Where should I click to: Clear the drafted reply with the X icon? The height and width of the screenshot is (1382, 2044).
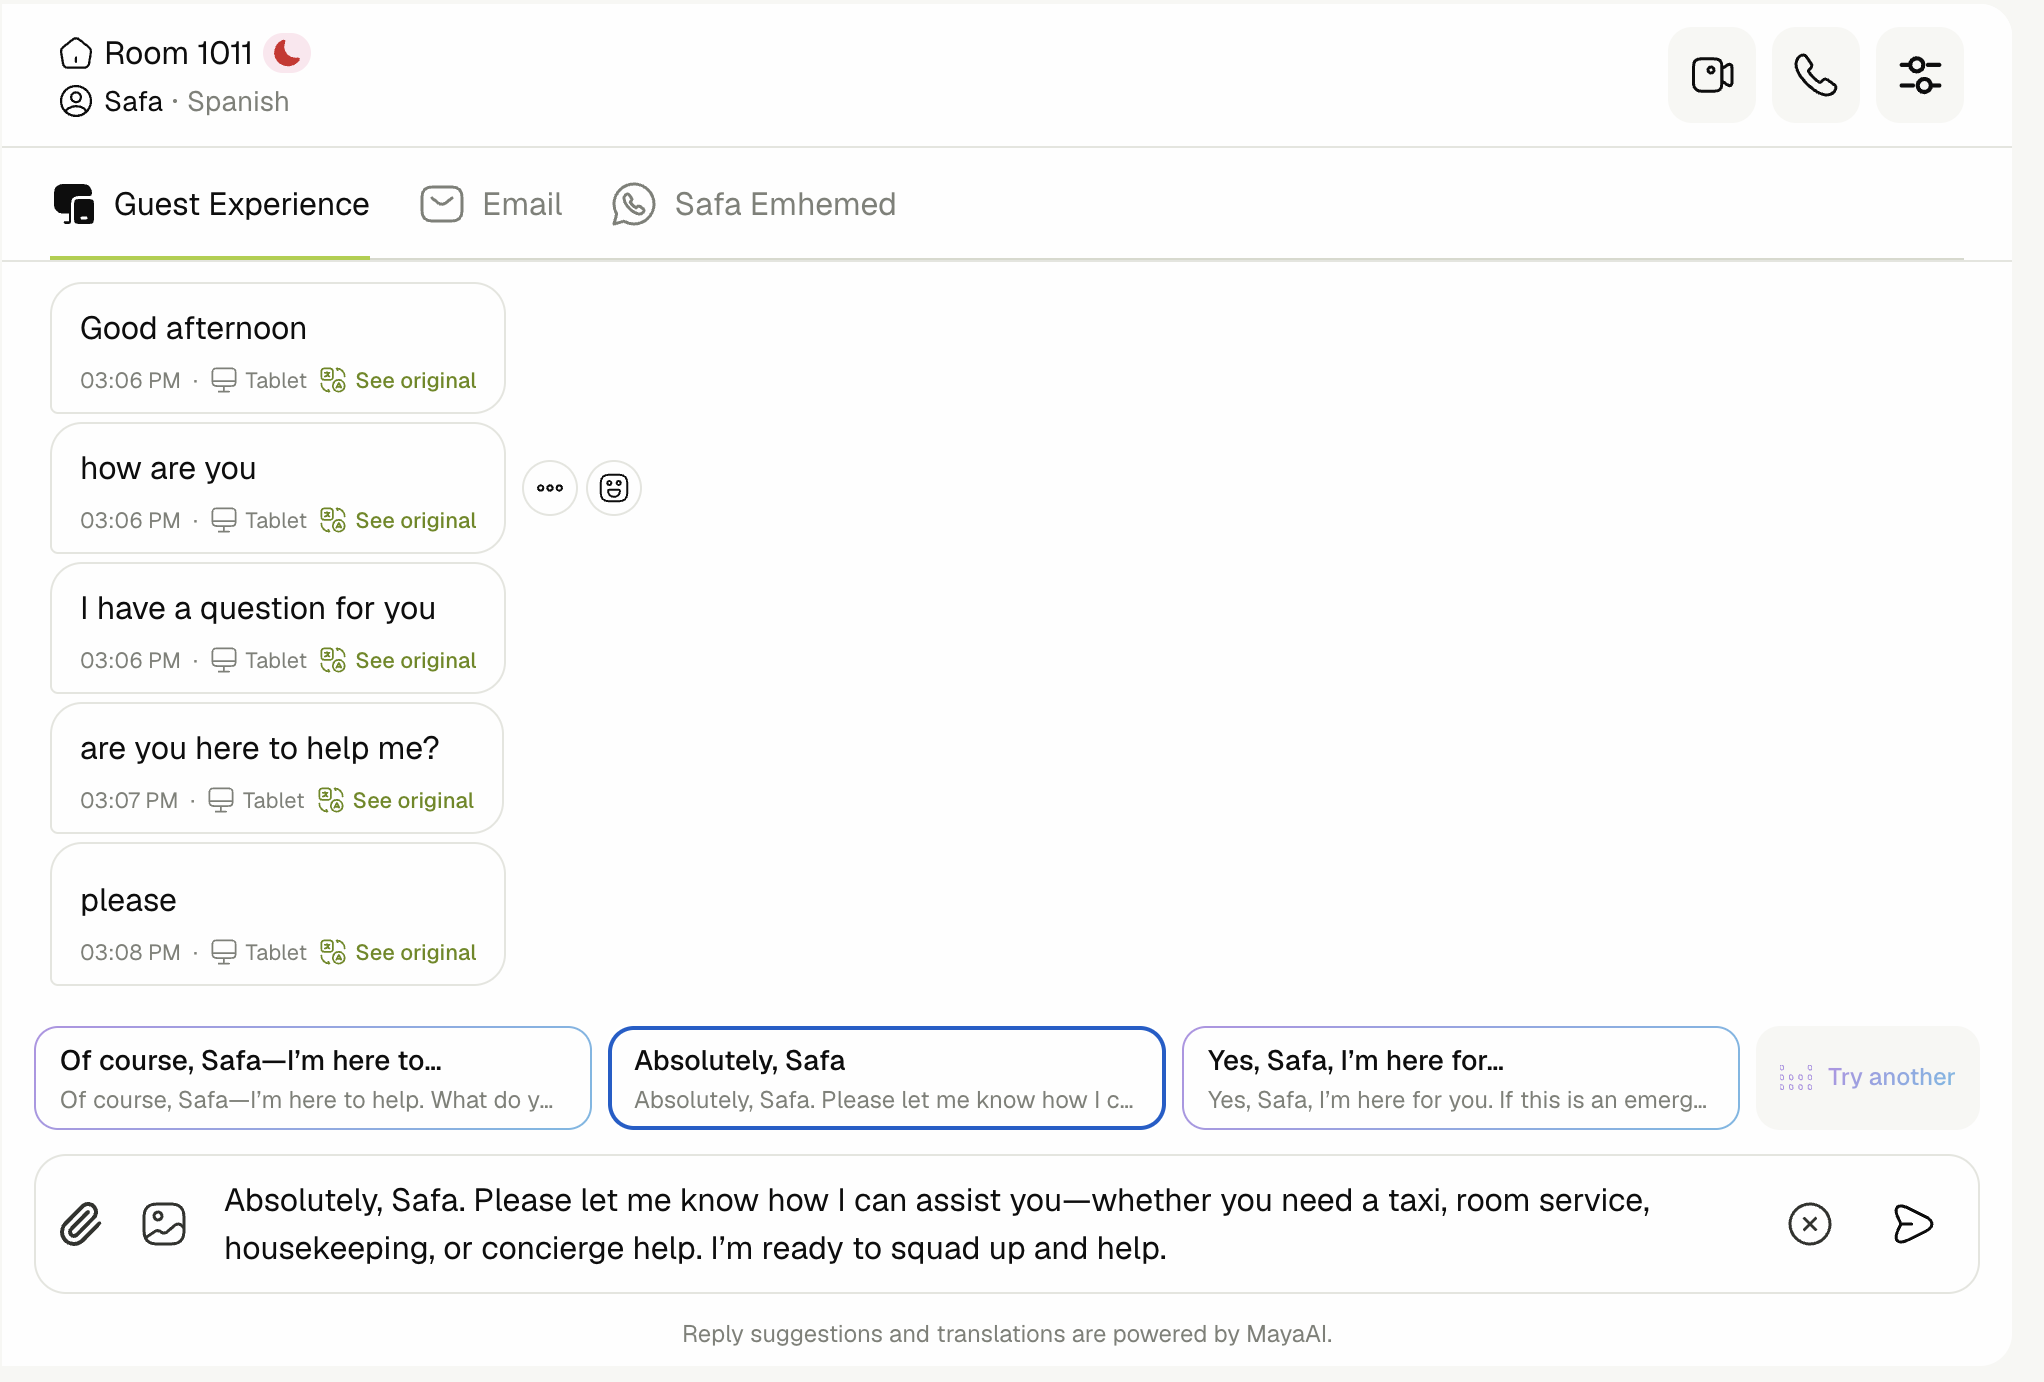[1810, 1224]
